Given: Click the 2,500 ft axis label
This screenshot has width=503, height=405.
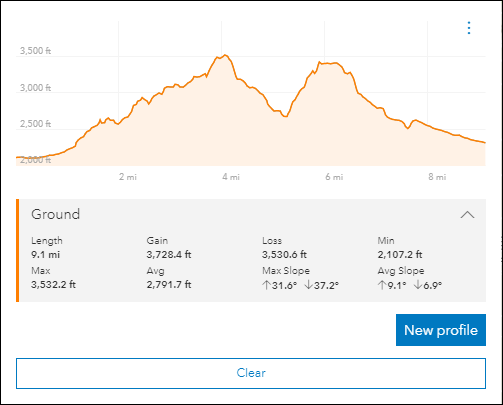Looking at the screenshot, I should (35, 124).
